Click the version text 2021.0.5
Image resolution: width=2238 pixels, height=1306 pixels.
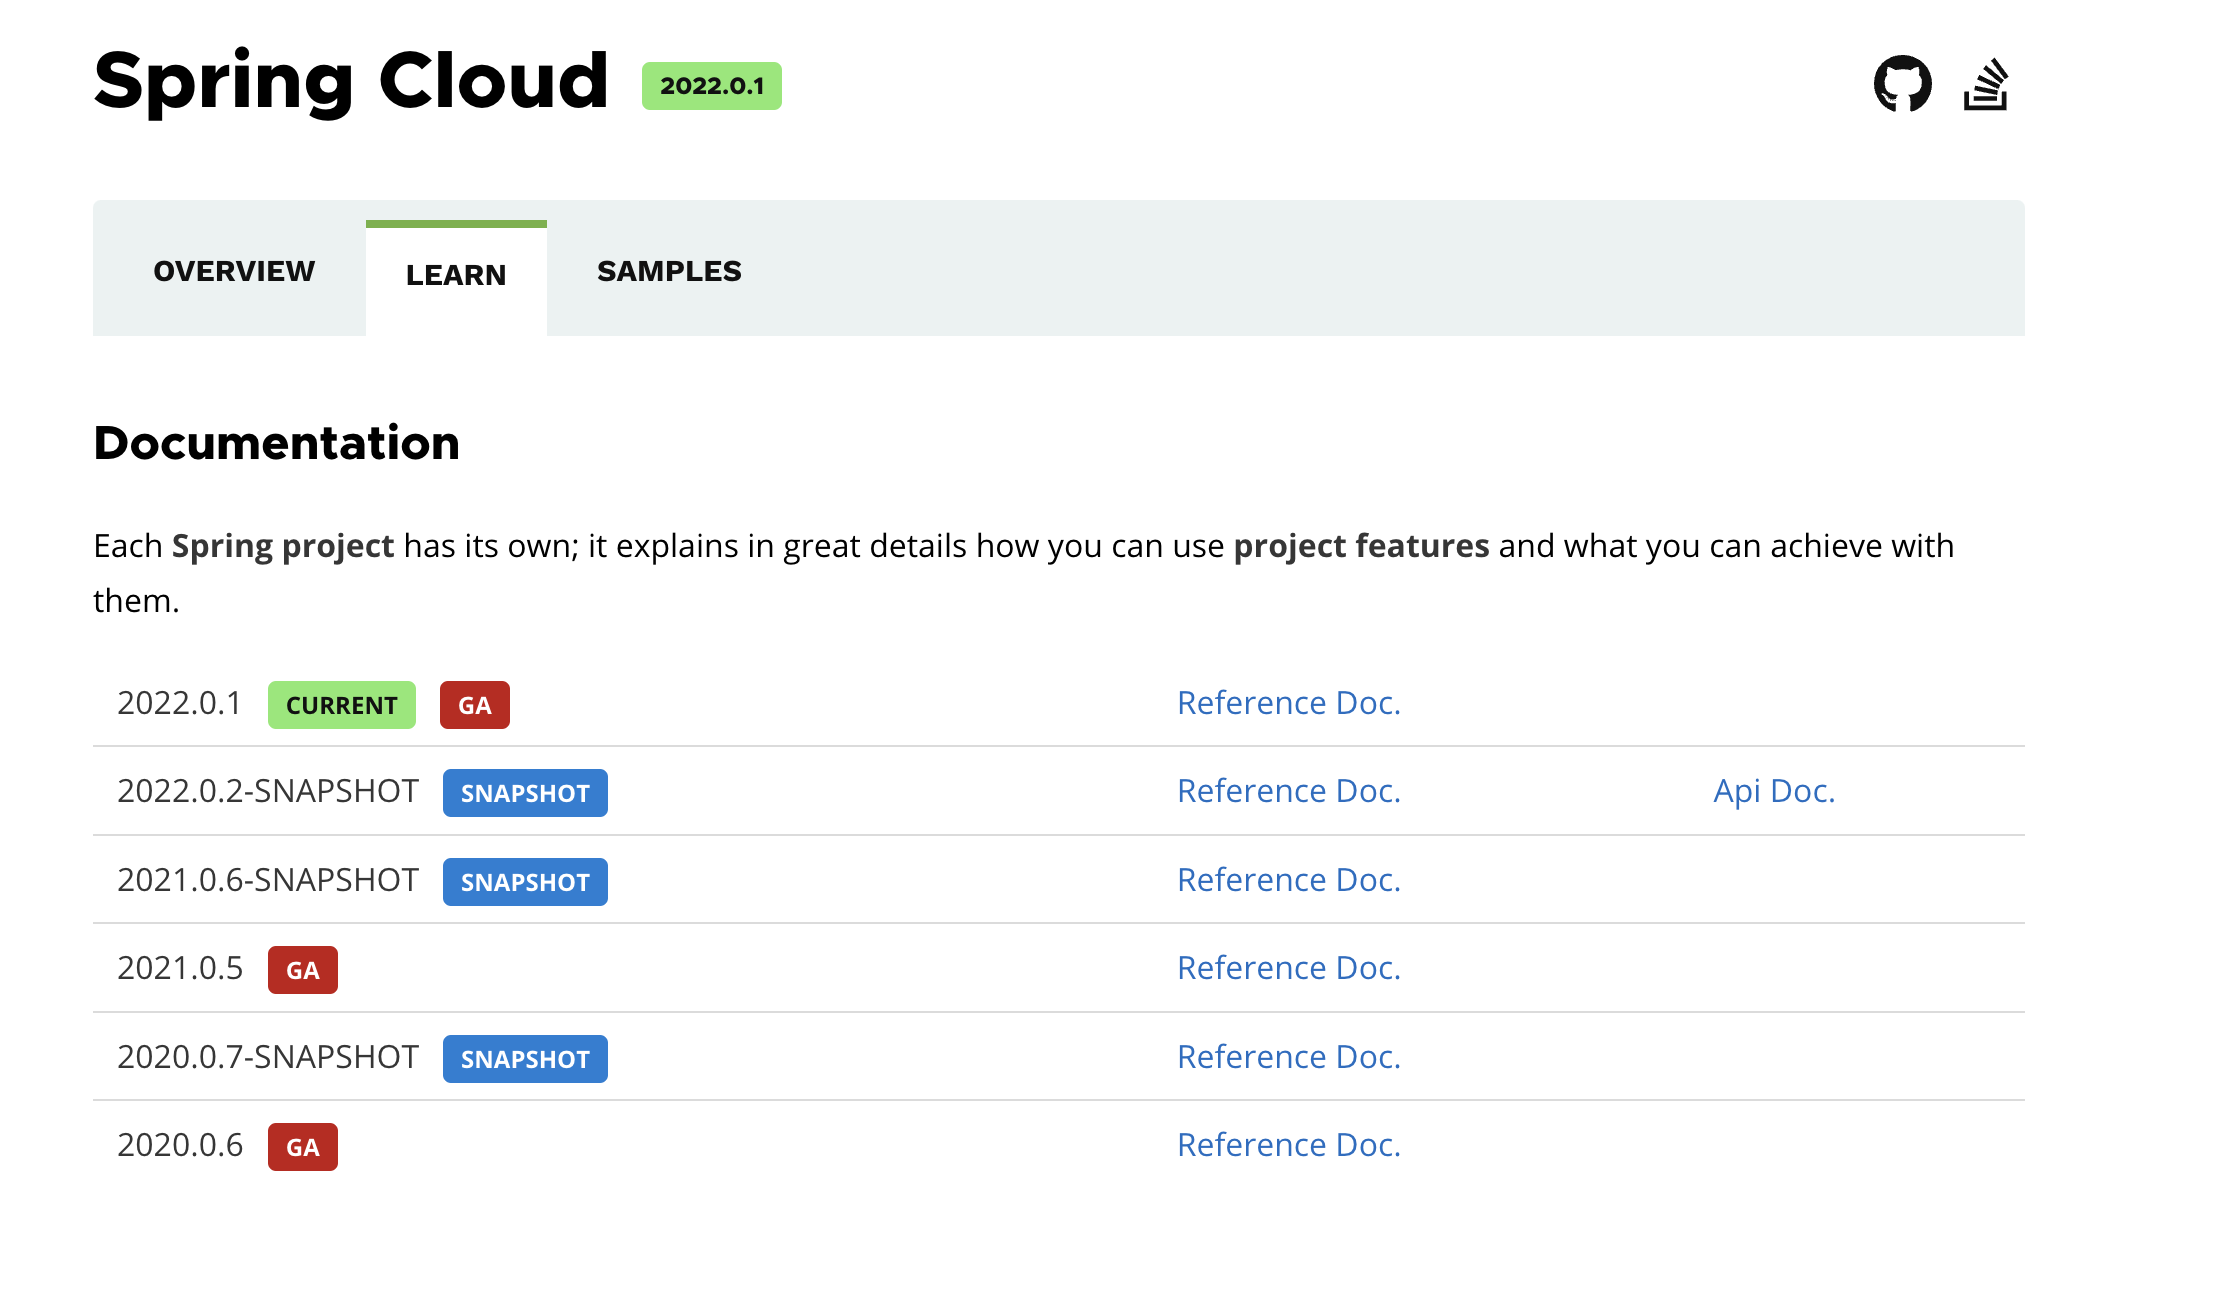[180, 968]
